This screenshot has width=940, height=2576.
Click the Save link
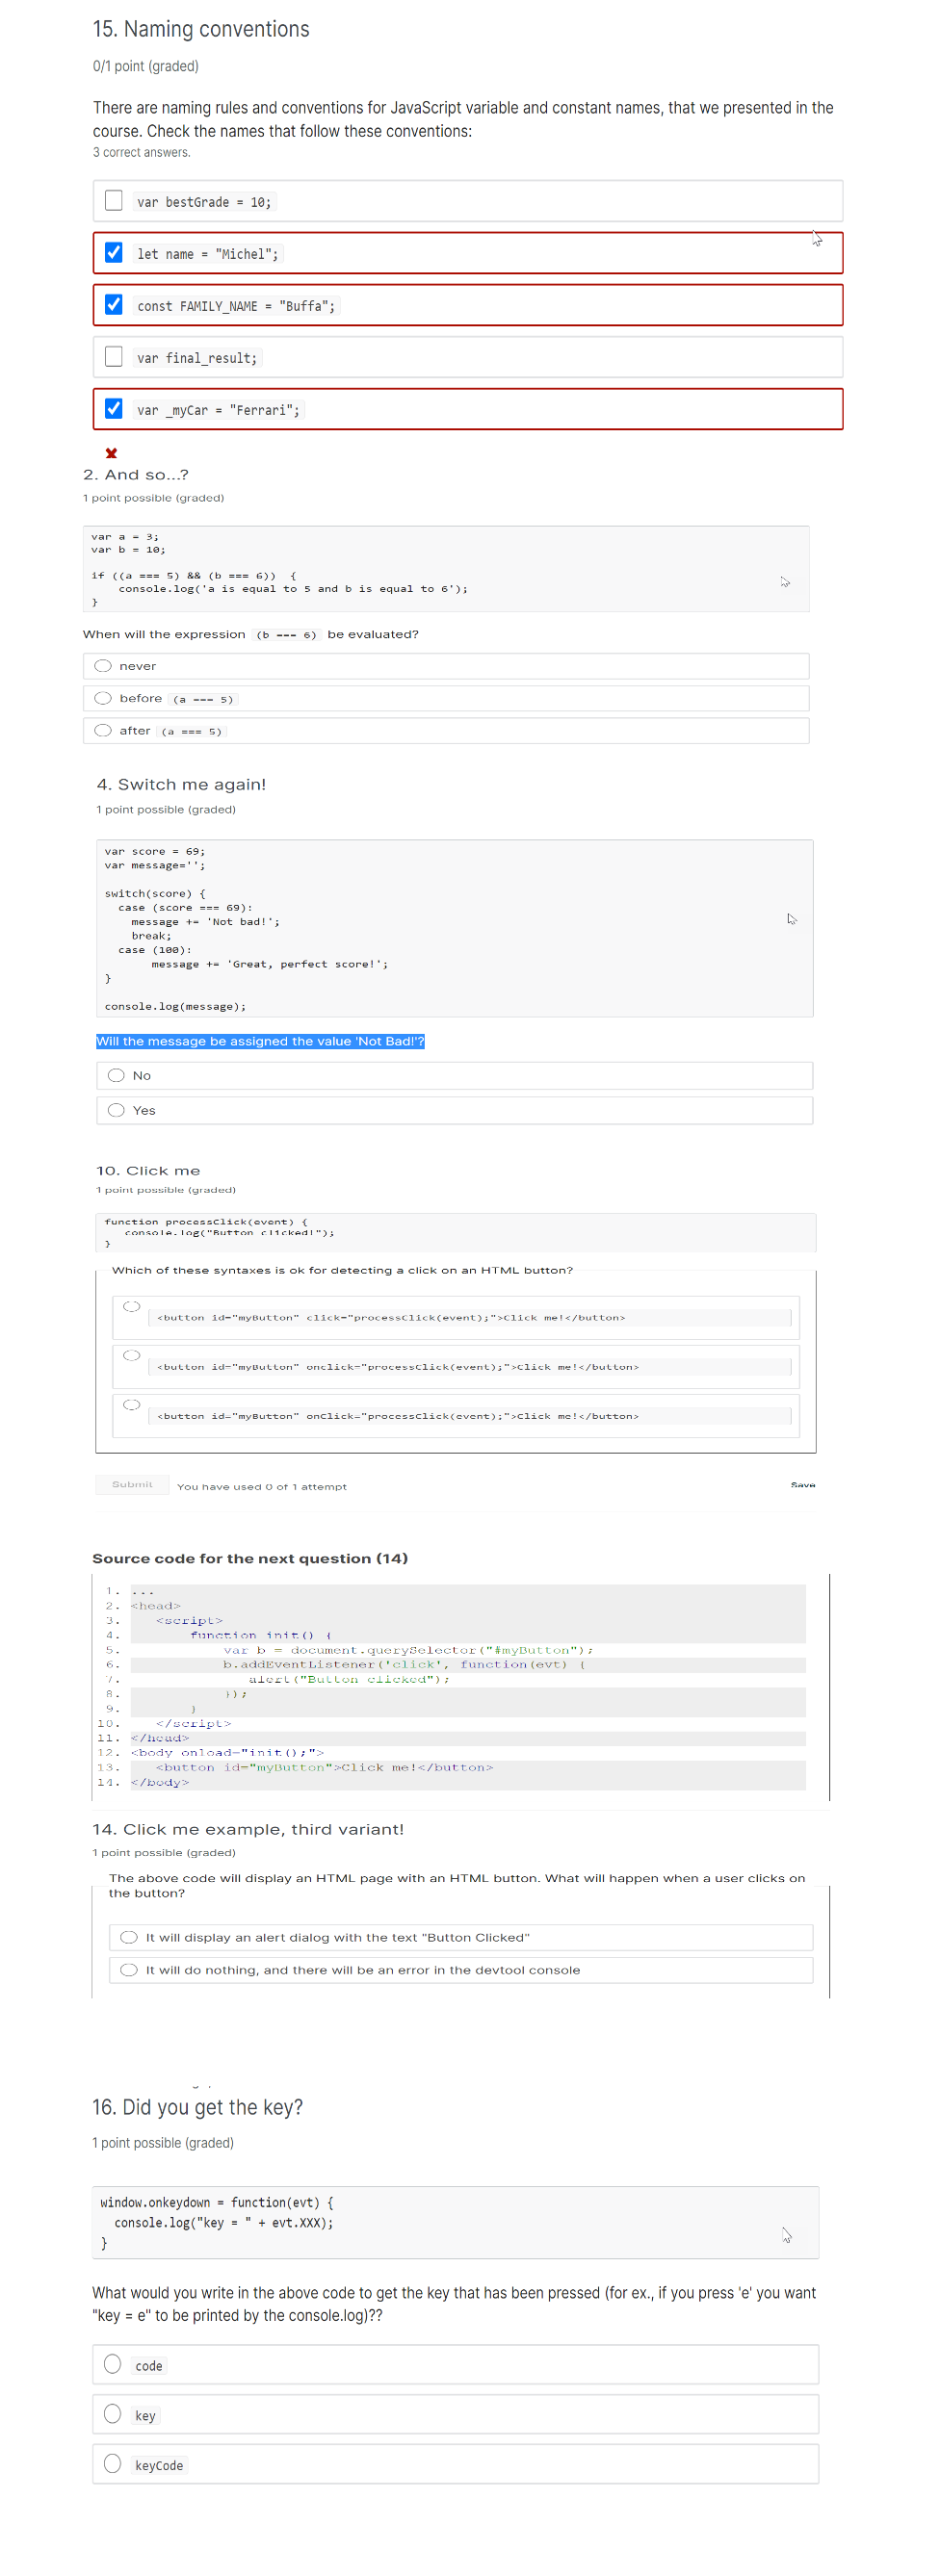(803, 1486)
